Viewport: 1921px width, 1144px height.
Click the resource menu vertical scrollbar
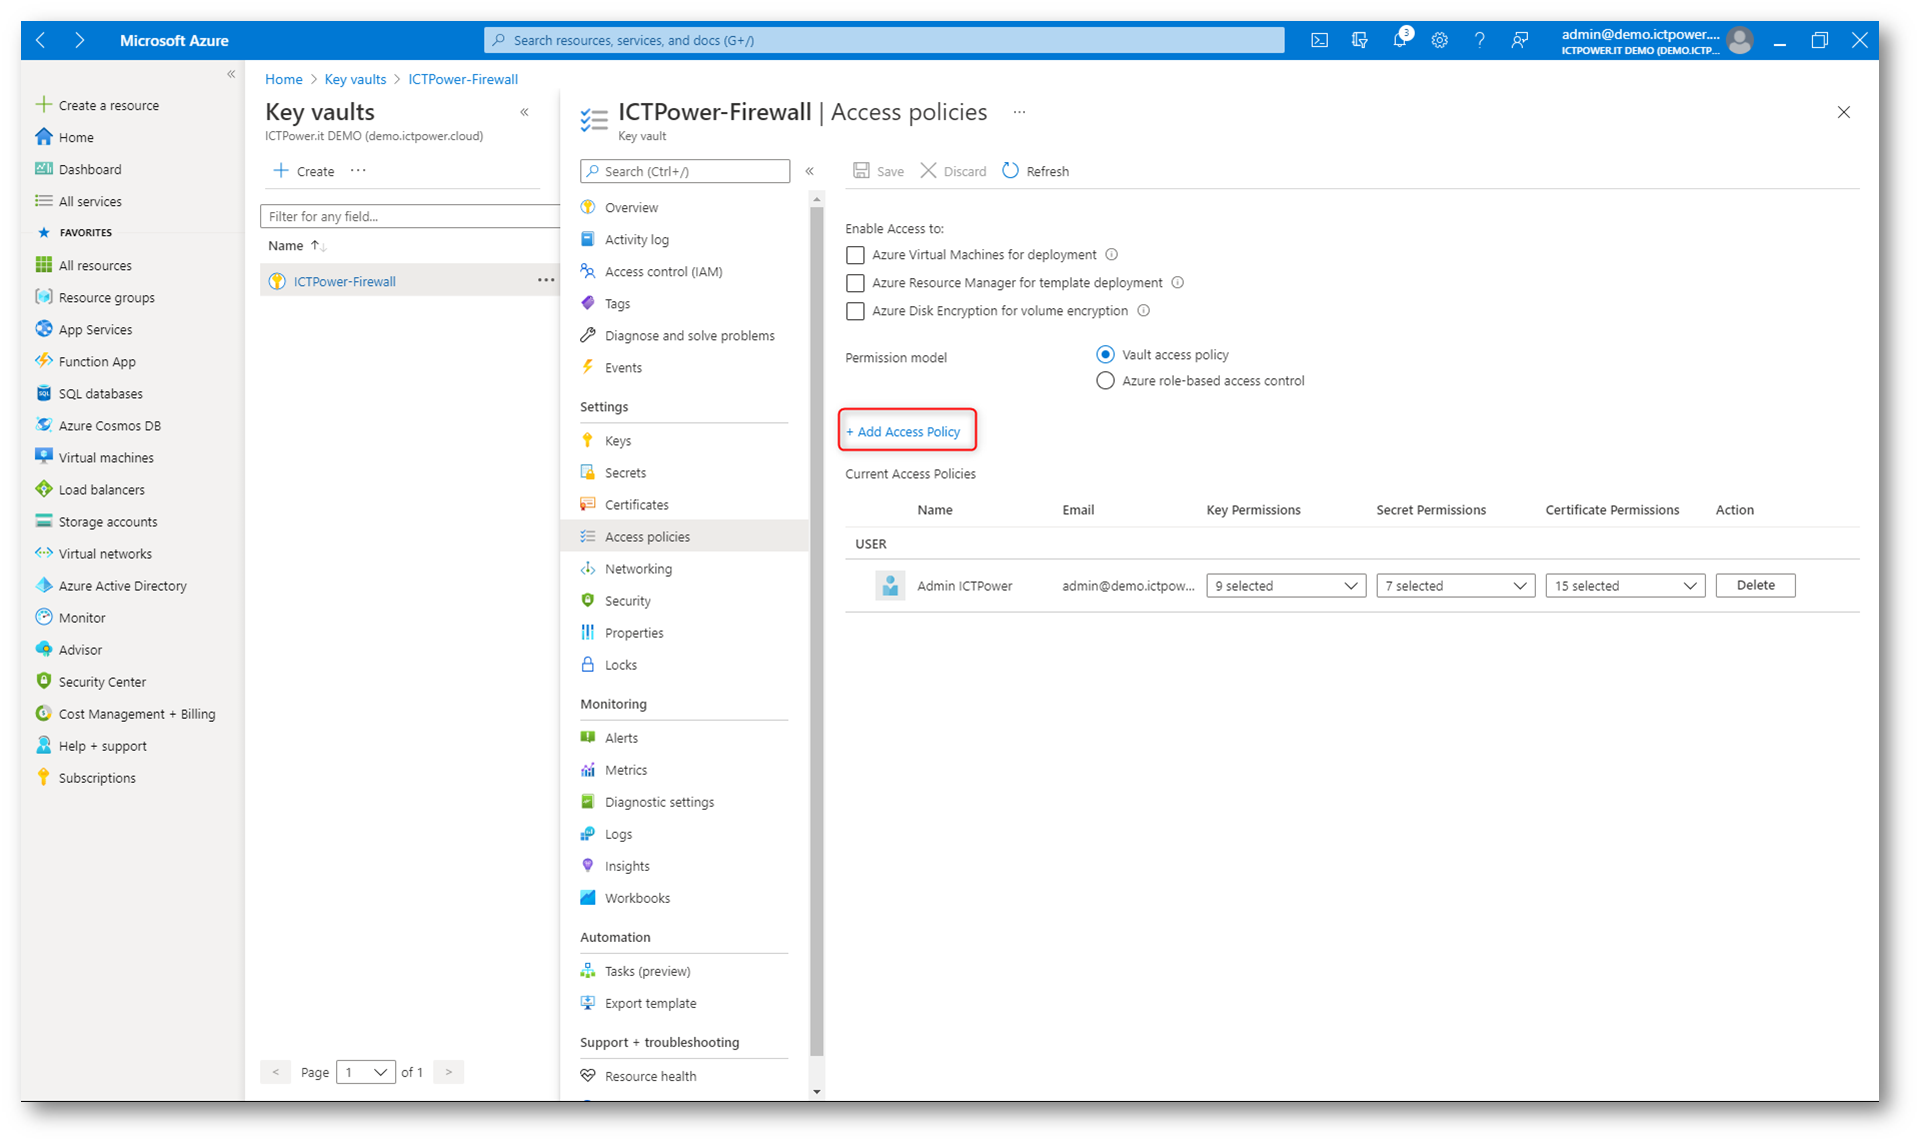816,630
